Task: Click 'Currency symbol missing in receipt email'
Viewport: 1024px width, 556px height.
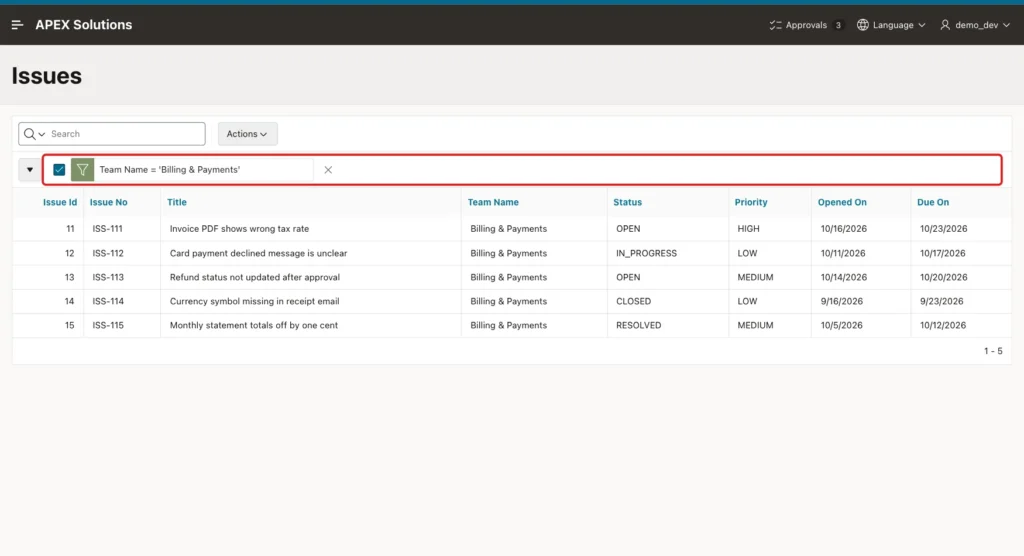Action: [255, 301]
